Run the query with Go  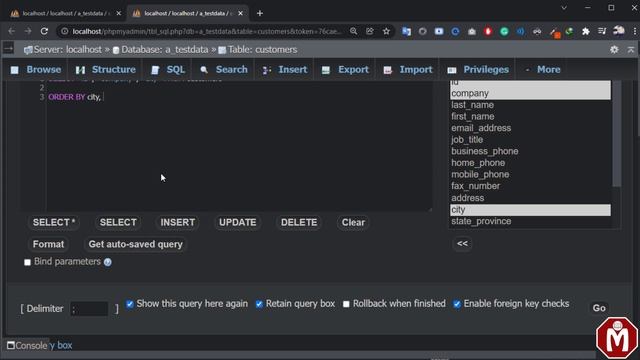click(x=599, y=308)
